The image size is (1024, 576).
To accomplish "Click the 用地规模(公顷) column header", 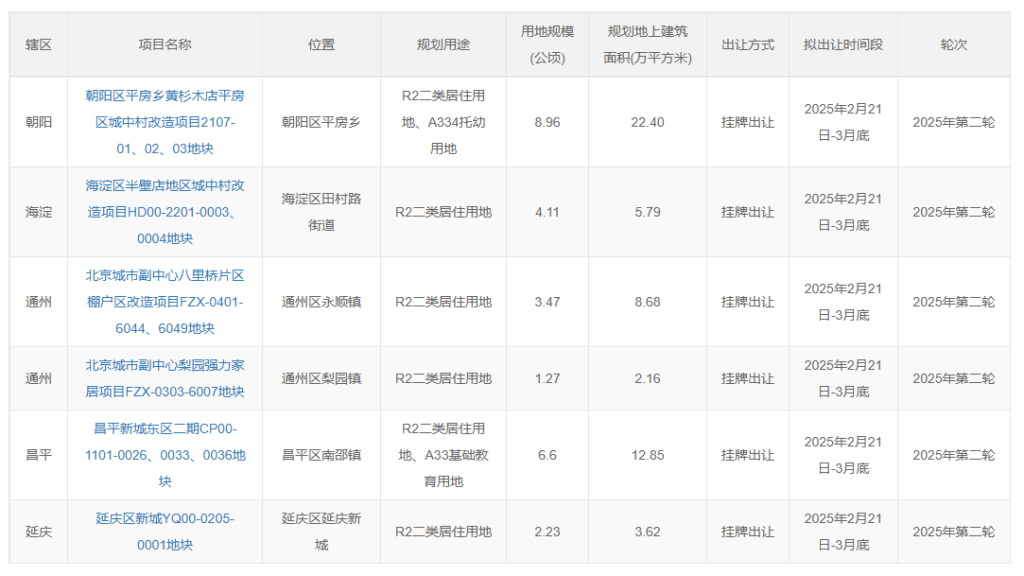I will (547, 44).
